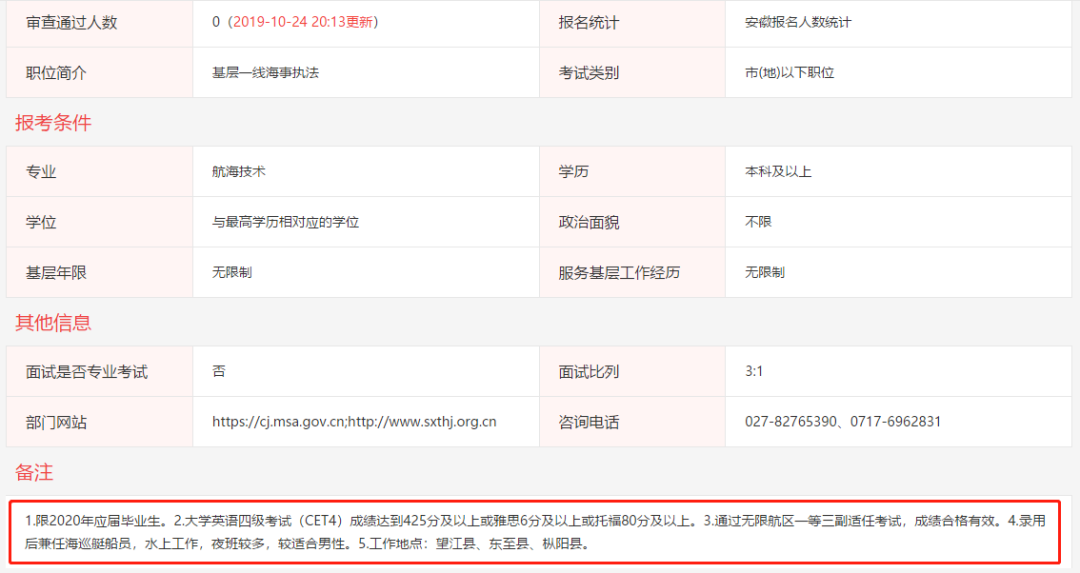This screenshot has width=1080, height=573.
Task: Select the 市(地)以下职位 value
Action: click(789, 72)
